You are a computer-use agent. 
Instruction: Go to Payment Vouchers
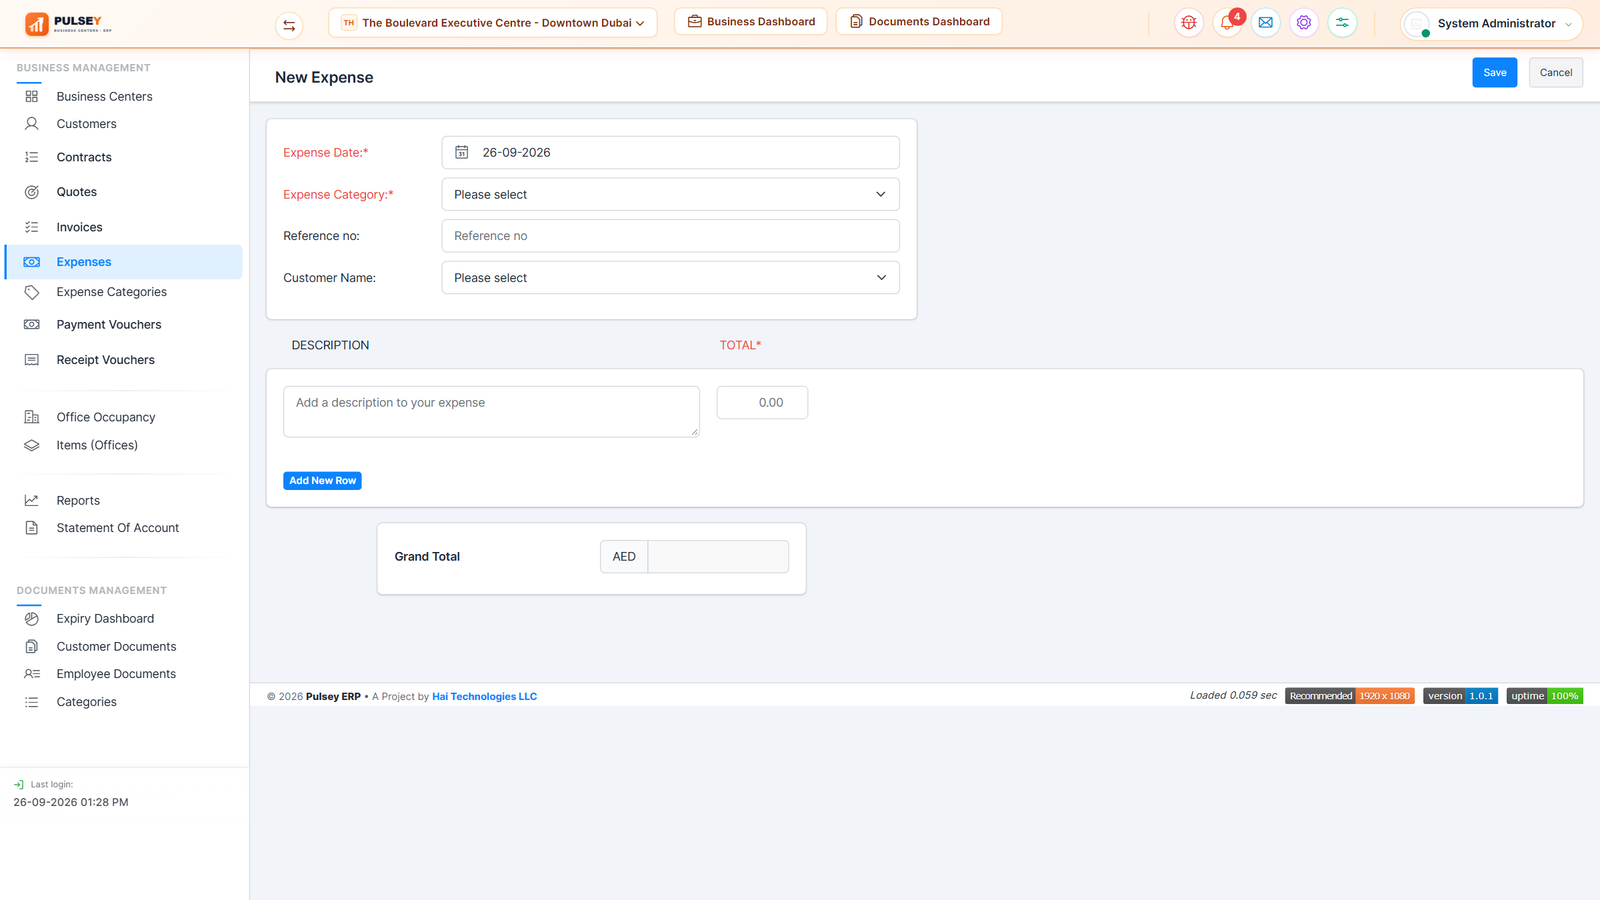(109, 325)
